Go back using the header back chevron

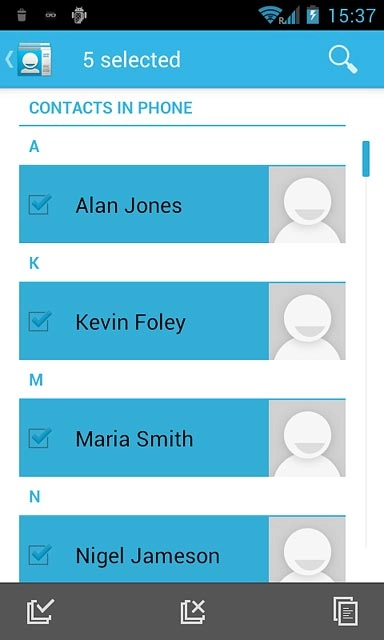click(9, 60)
